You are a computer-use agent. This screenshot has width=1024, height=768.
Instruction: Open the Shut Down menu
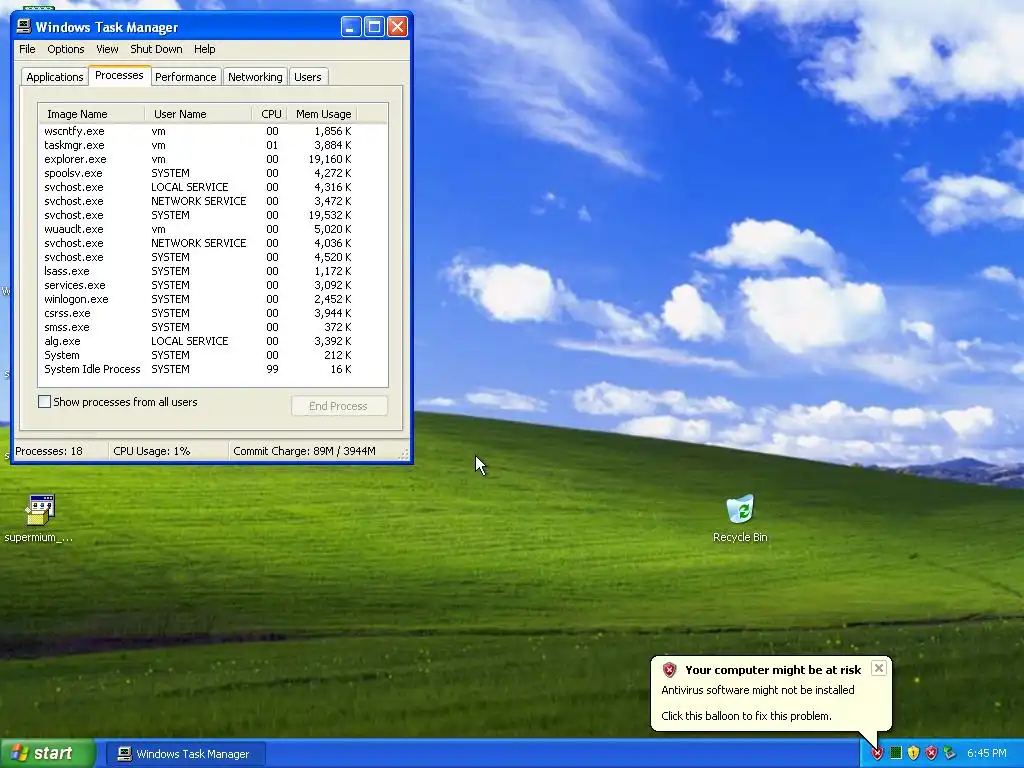pos(156,49)
